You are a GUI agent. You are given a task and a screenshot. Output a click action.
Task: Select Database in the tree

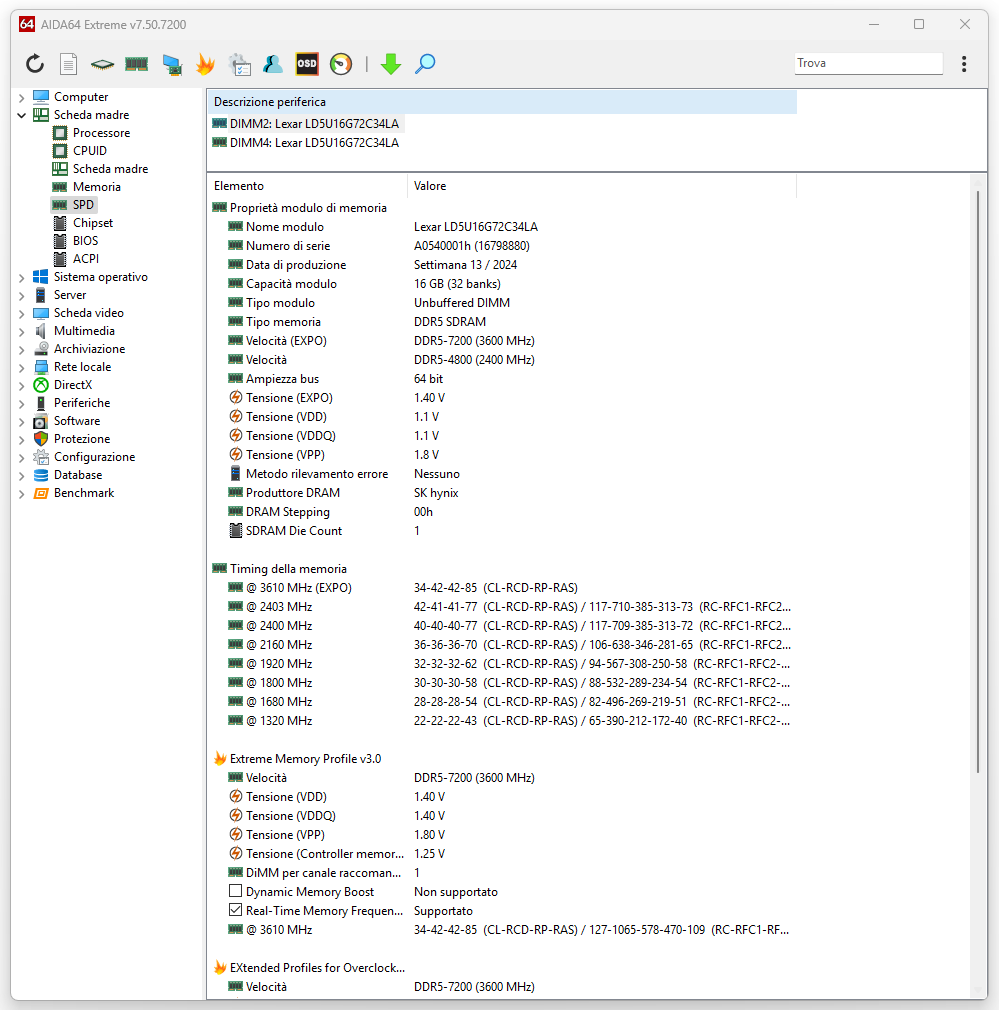(x=77, y=475)
